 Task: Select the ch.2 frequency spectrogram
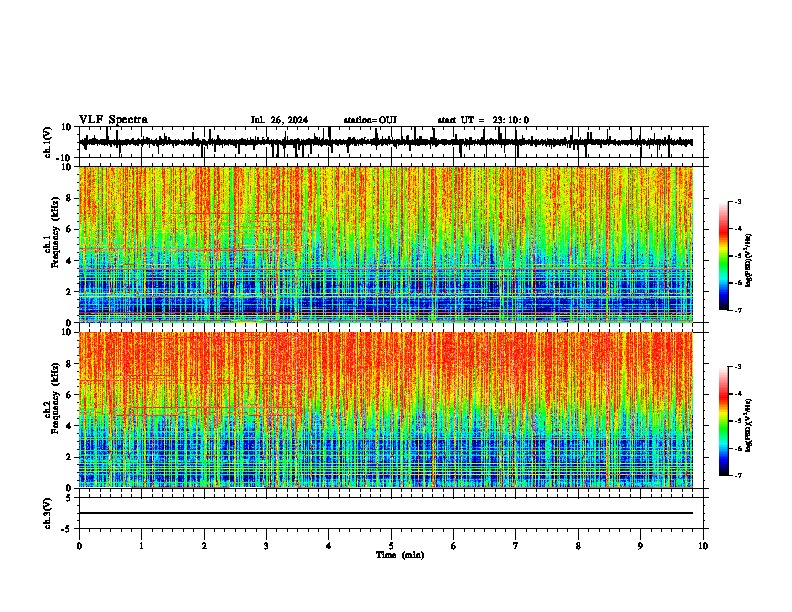(x=386, y=410)
